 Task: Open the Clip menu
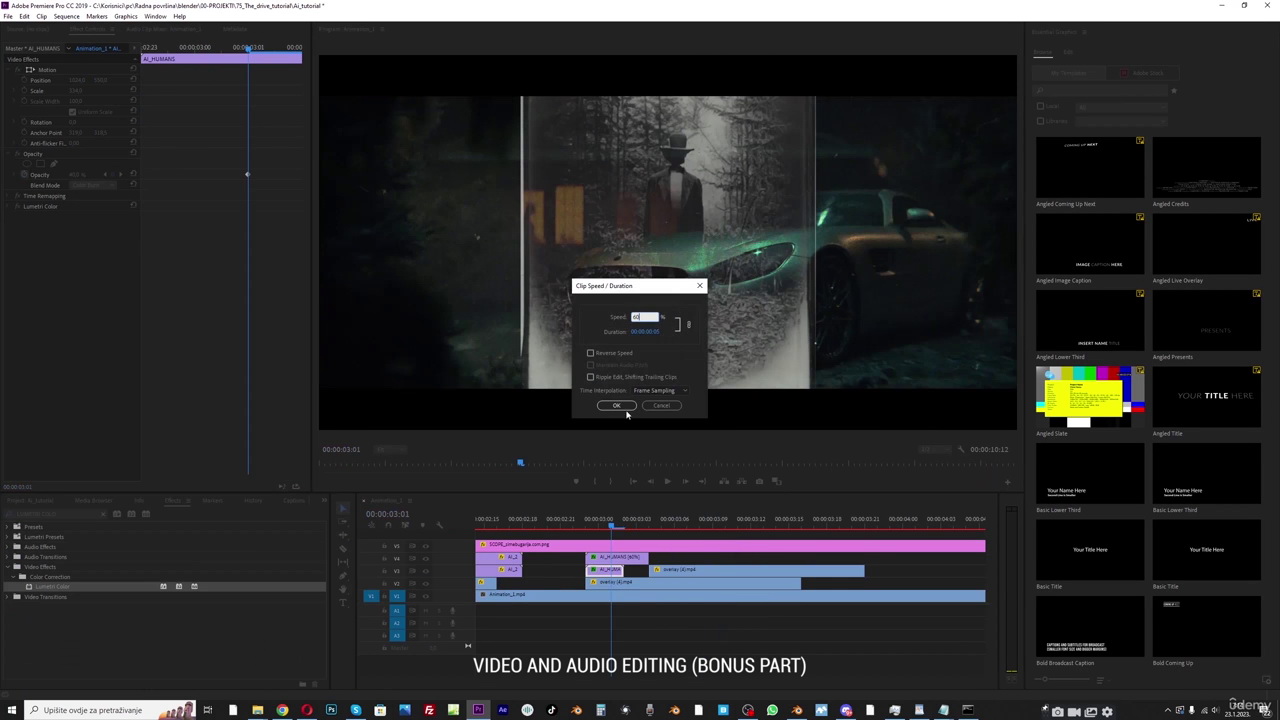pyautogui.click(x=41, y=16)
